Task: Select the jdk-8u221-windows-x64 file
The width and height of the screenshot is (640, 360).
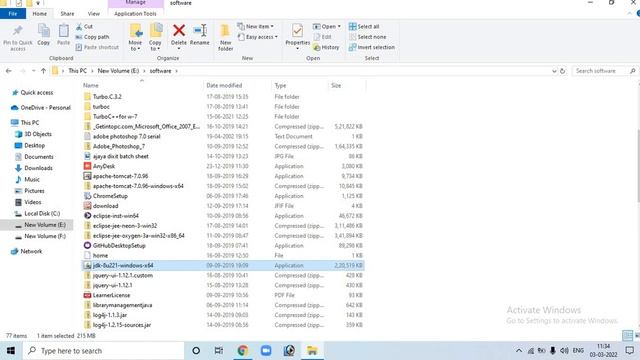Action: [223, 265]
